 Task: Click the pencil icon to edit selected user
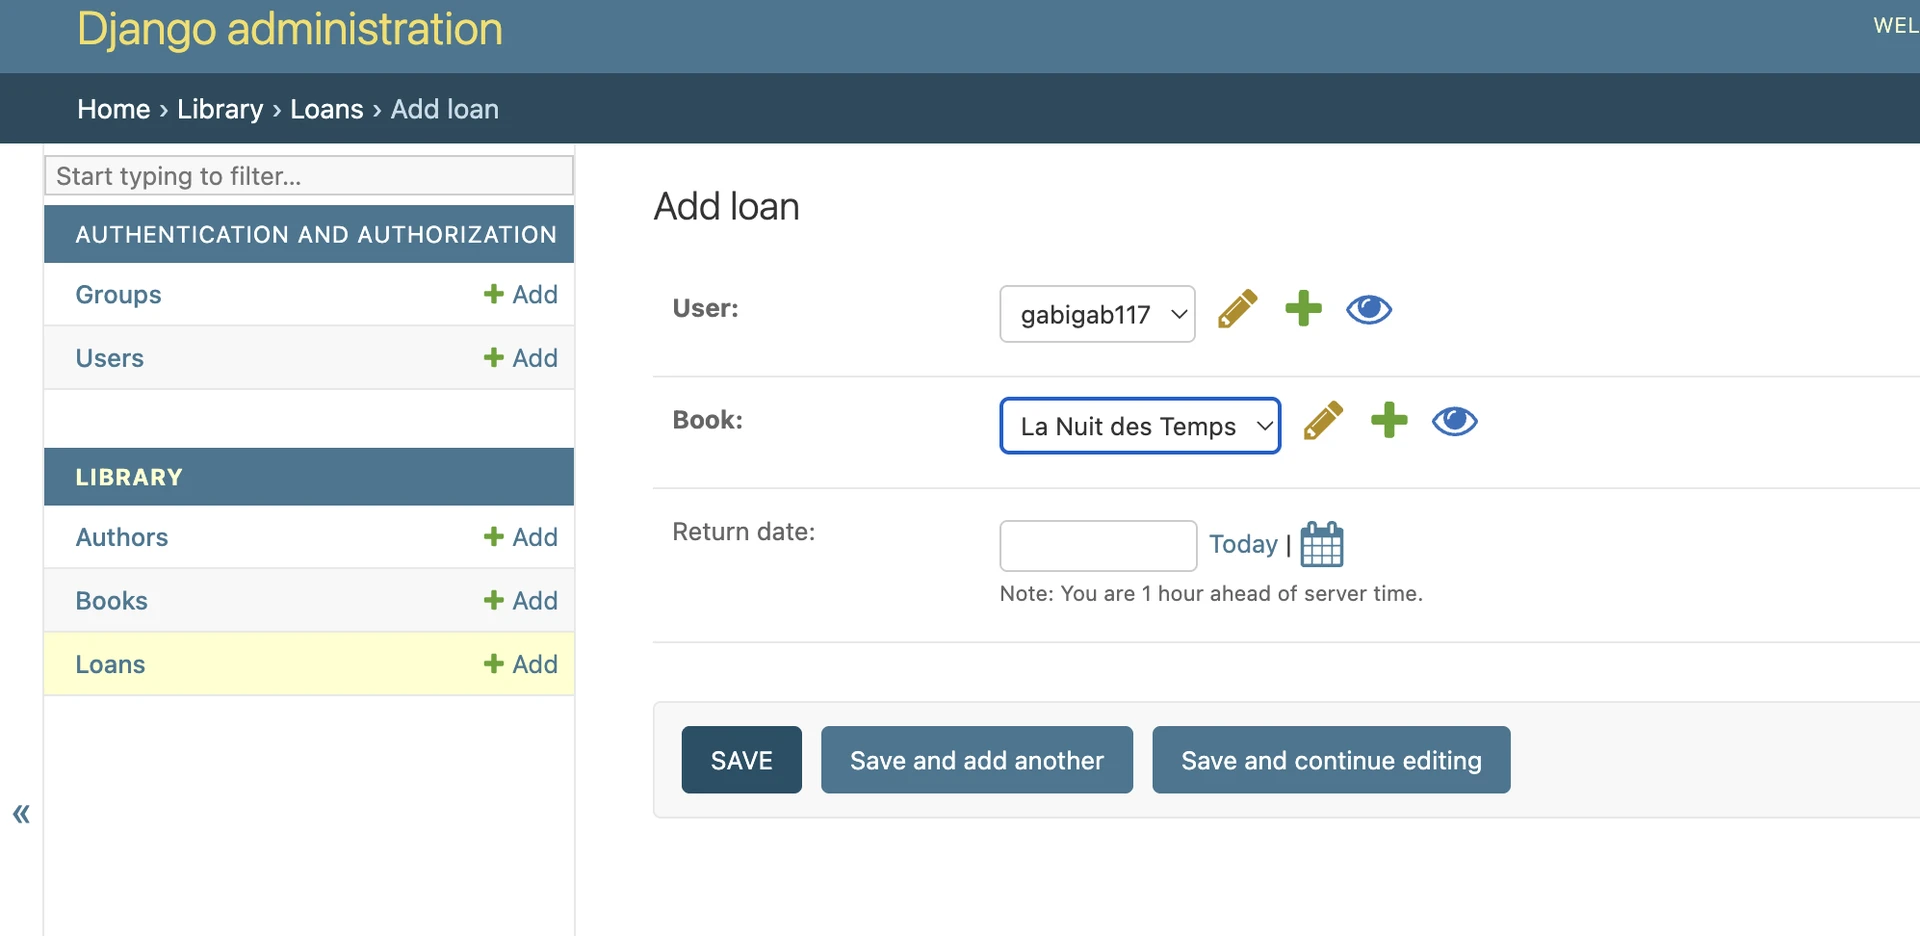coord(1237,310)
